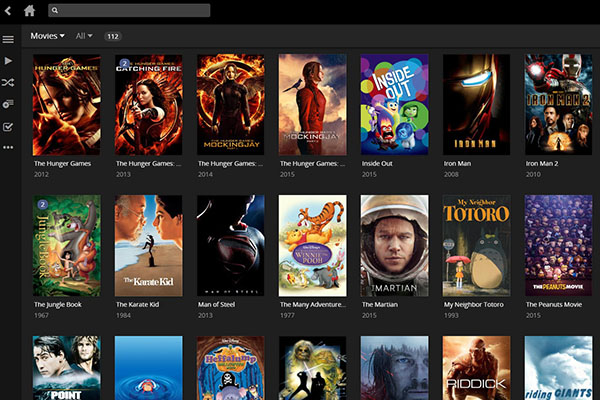This screenshot has width=600, height=400.
Task: Play all with the sidebar play icon
Action: pos(8,61)
